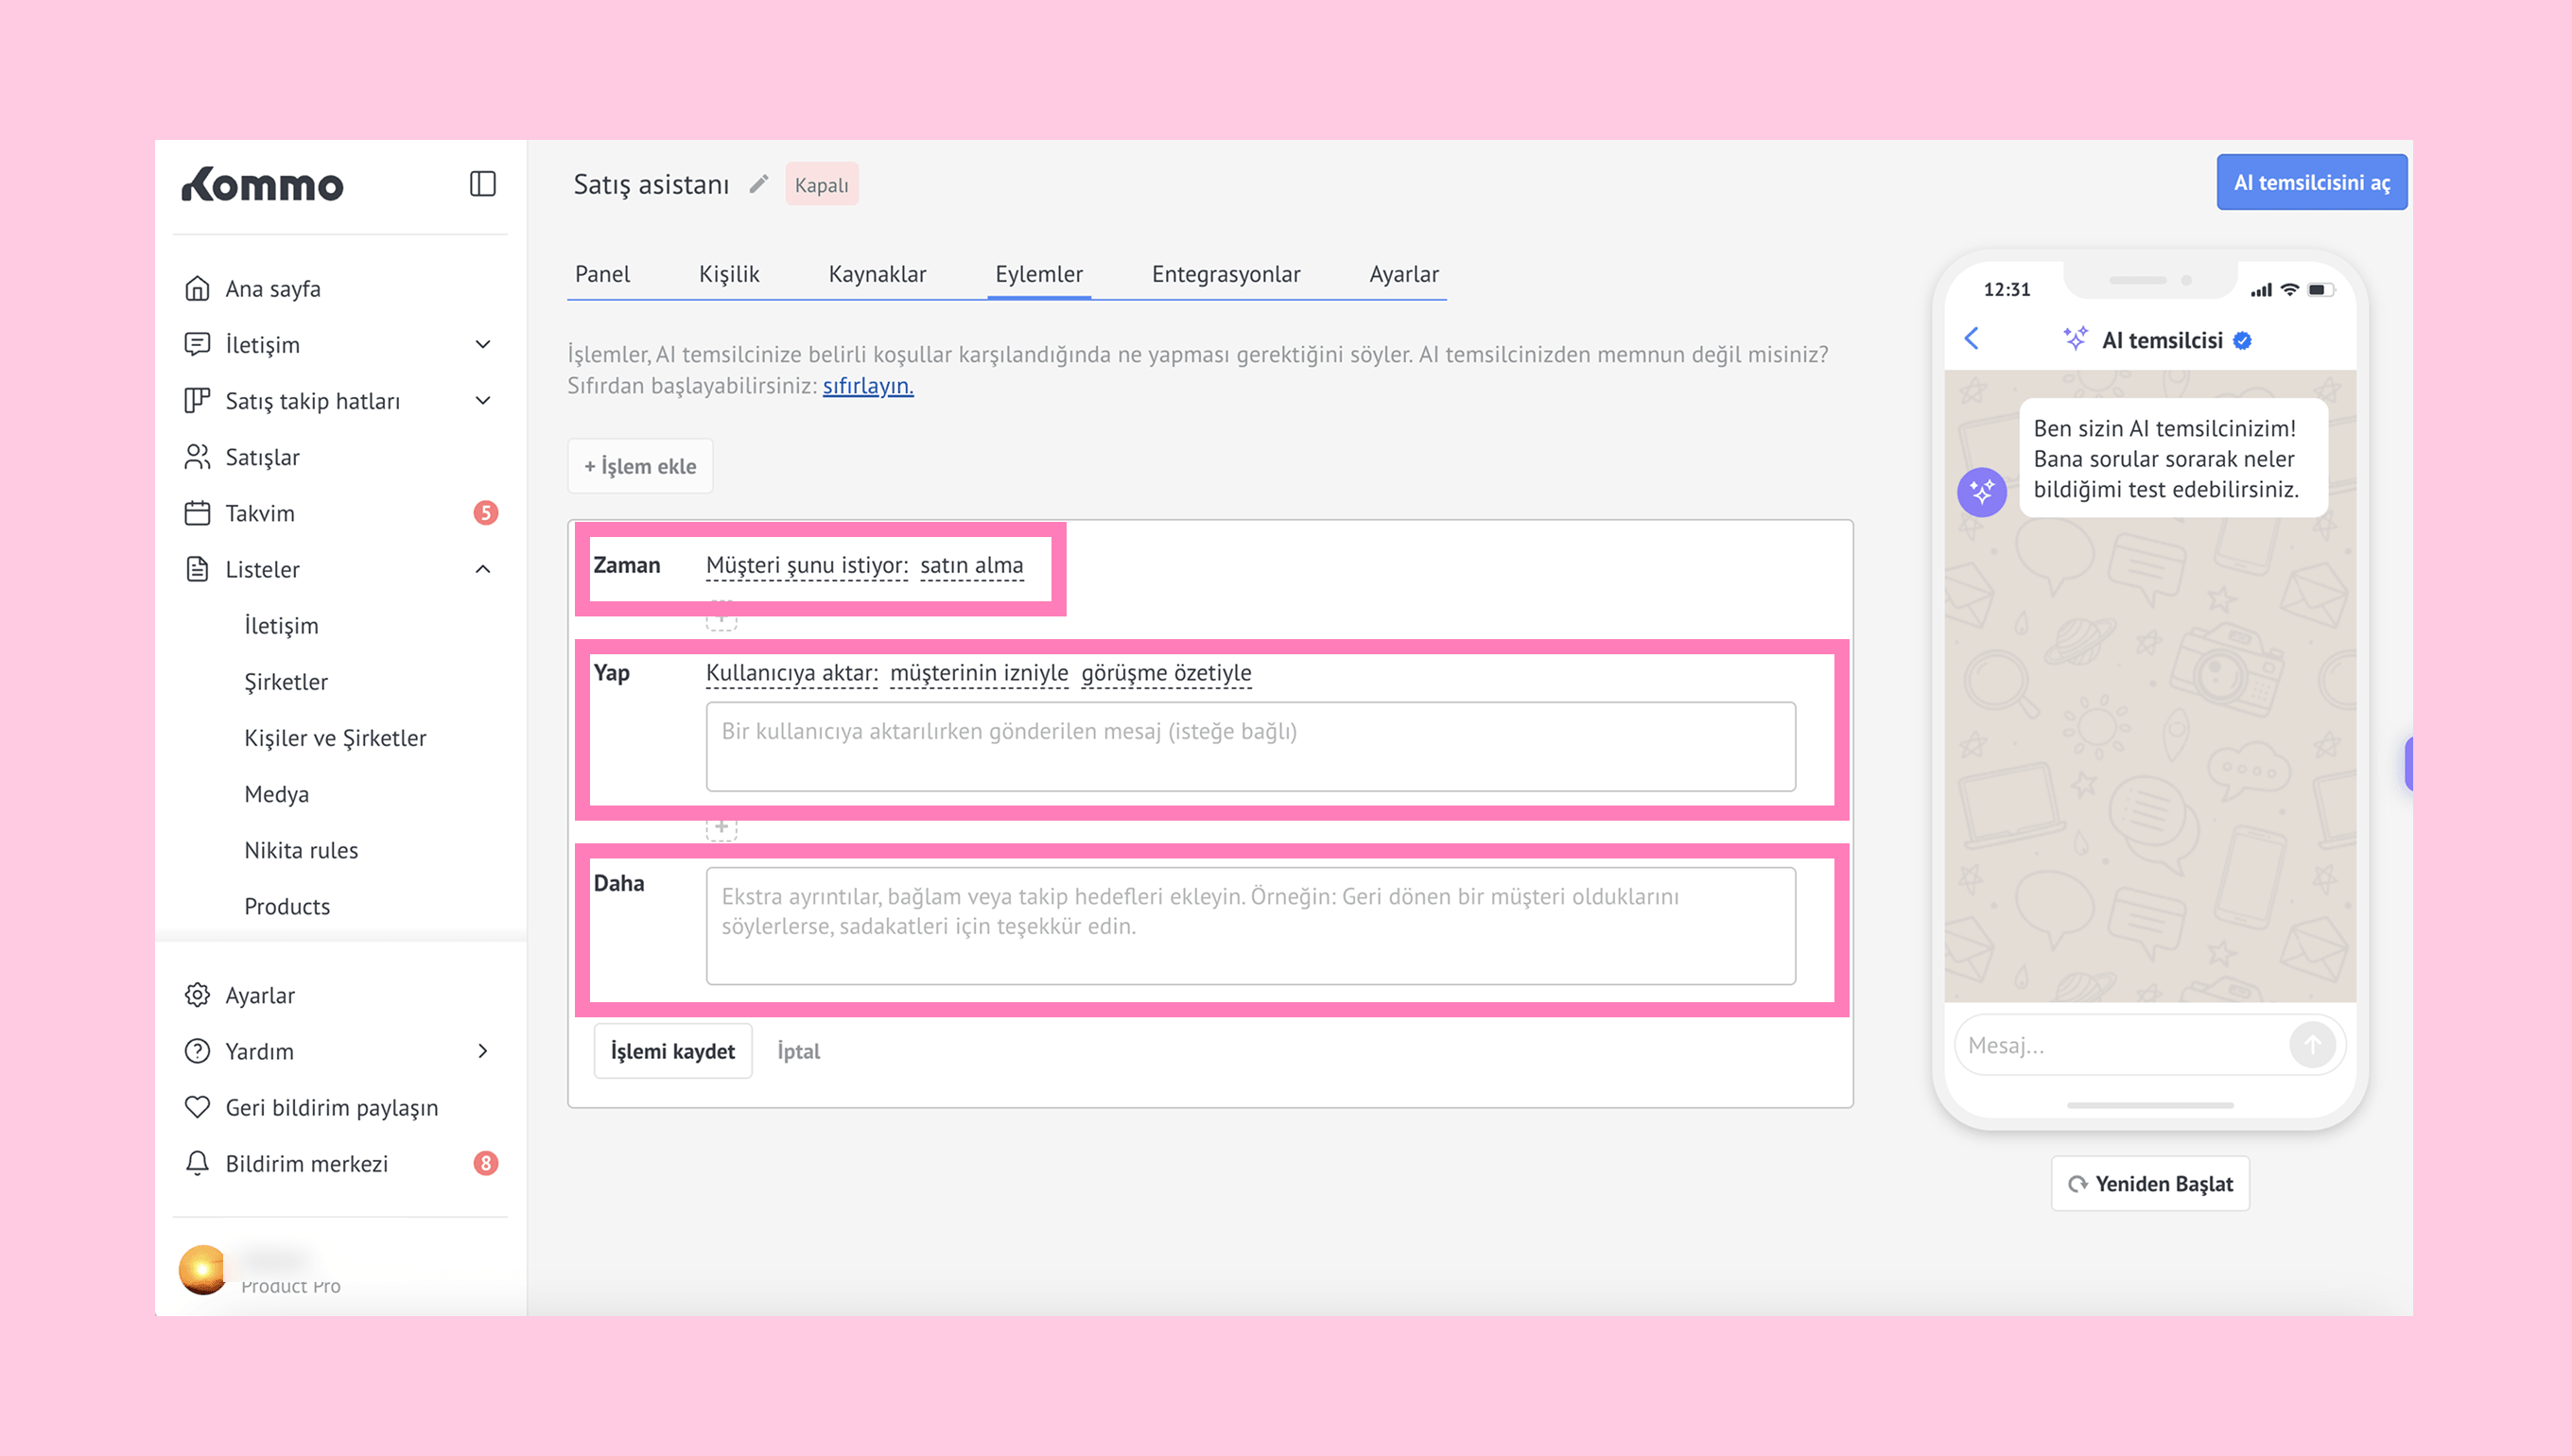Collapse the sidebar with the panel icon
This screenshot has height=1456, width=2572.
(482, 184)
